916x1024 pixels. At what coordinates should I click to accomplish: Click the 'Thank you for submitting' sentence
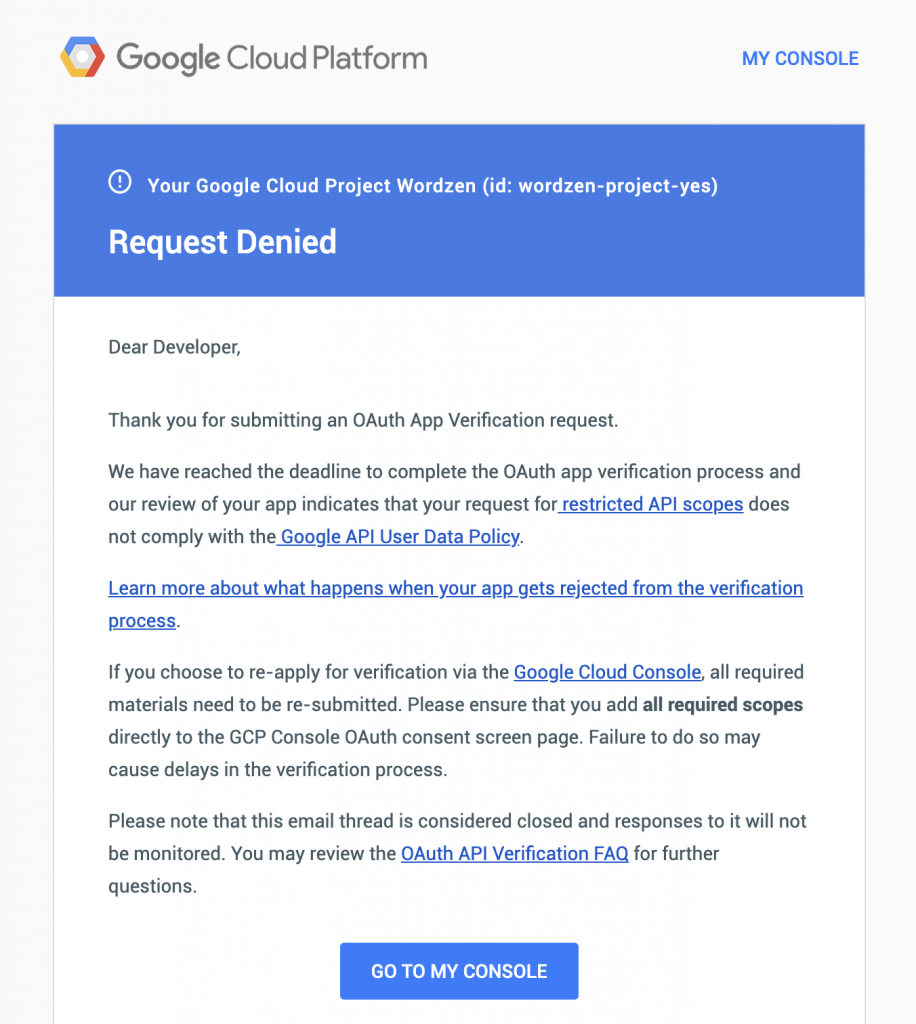(363, 420)
